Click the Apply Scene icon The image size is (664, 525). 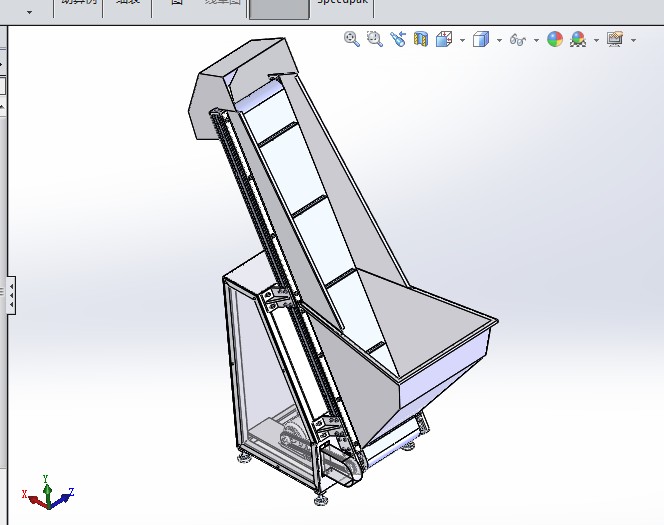coord(578,39)
